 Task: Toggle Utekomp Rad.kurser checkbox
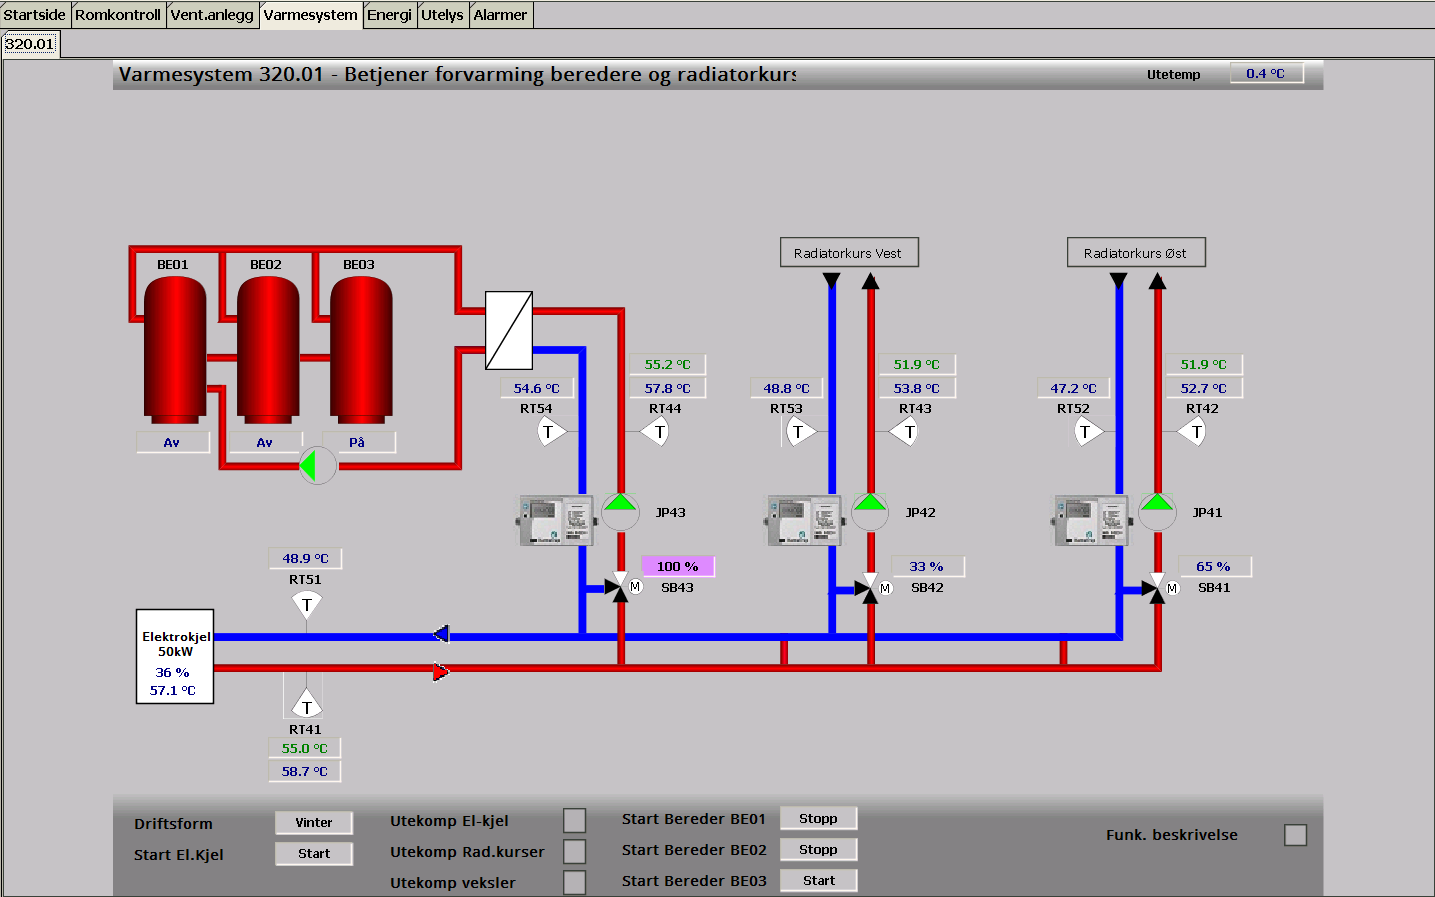[574, 851]
